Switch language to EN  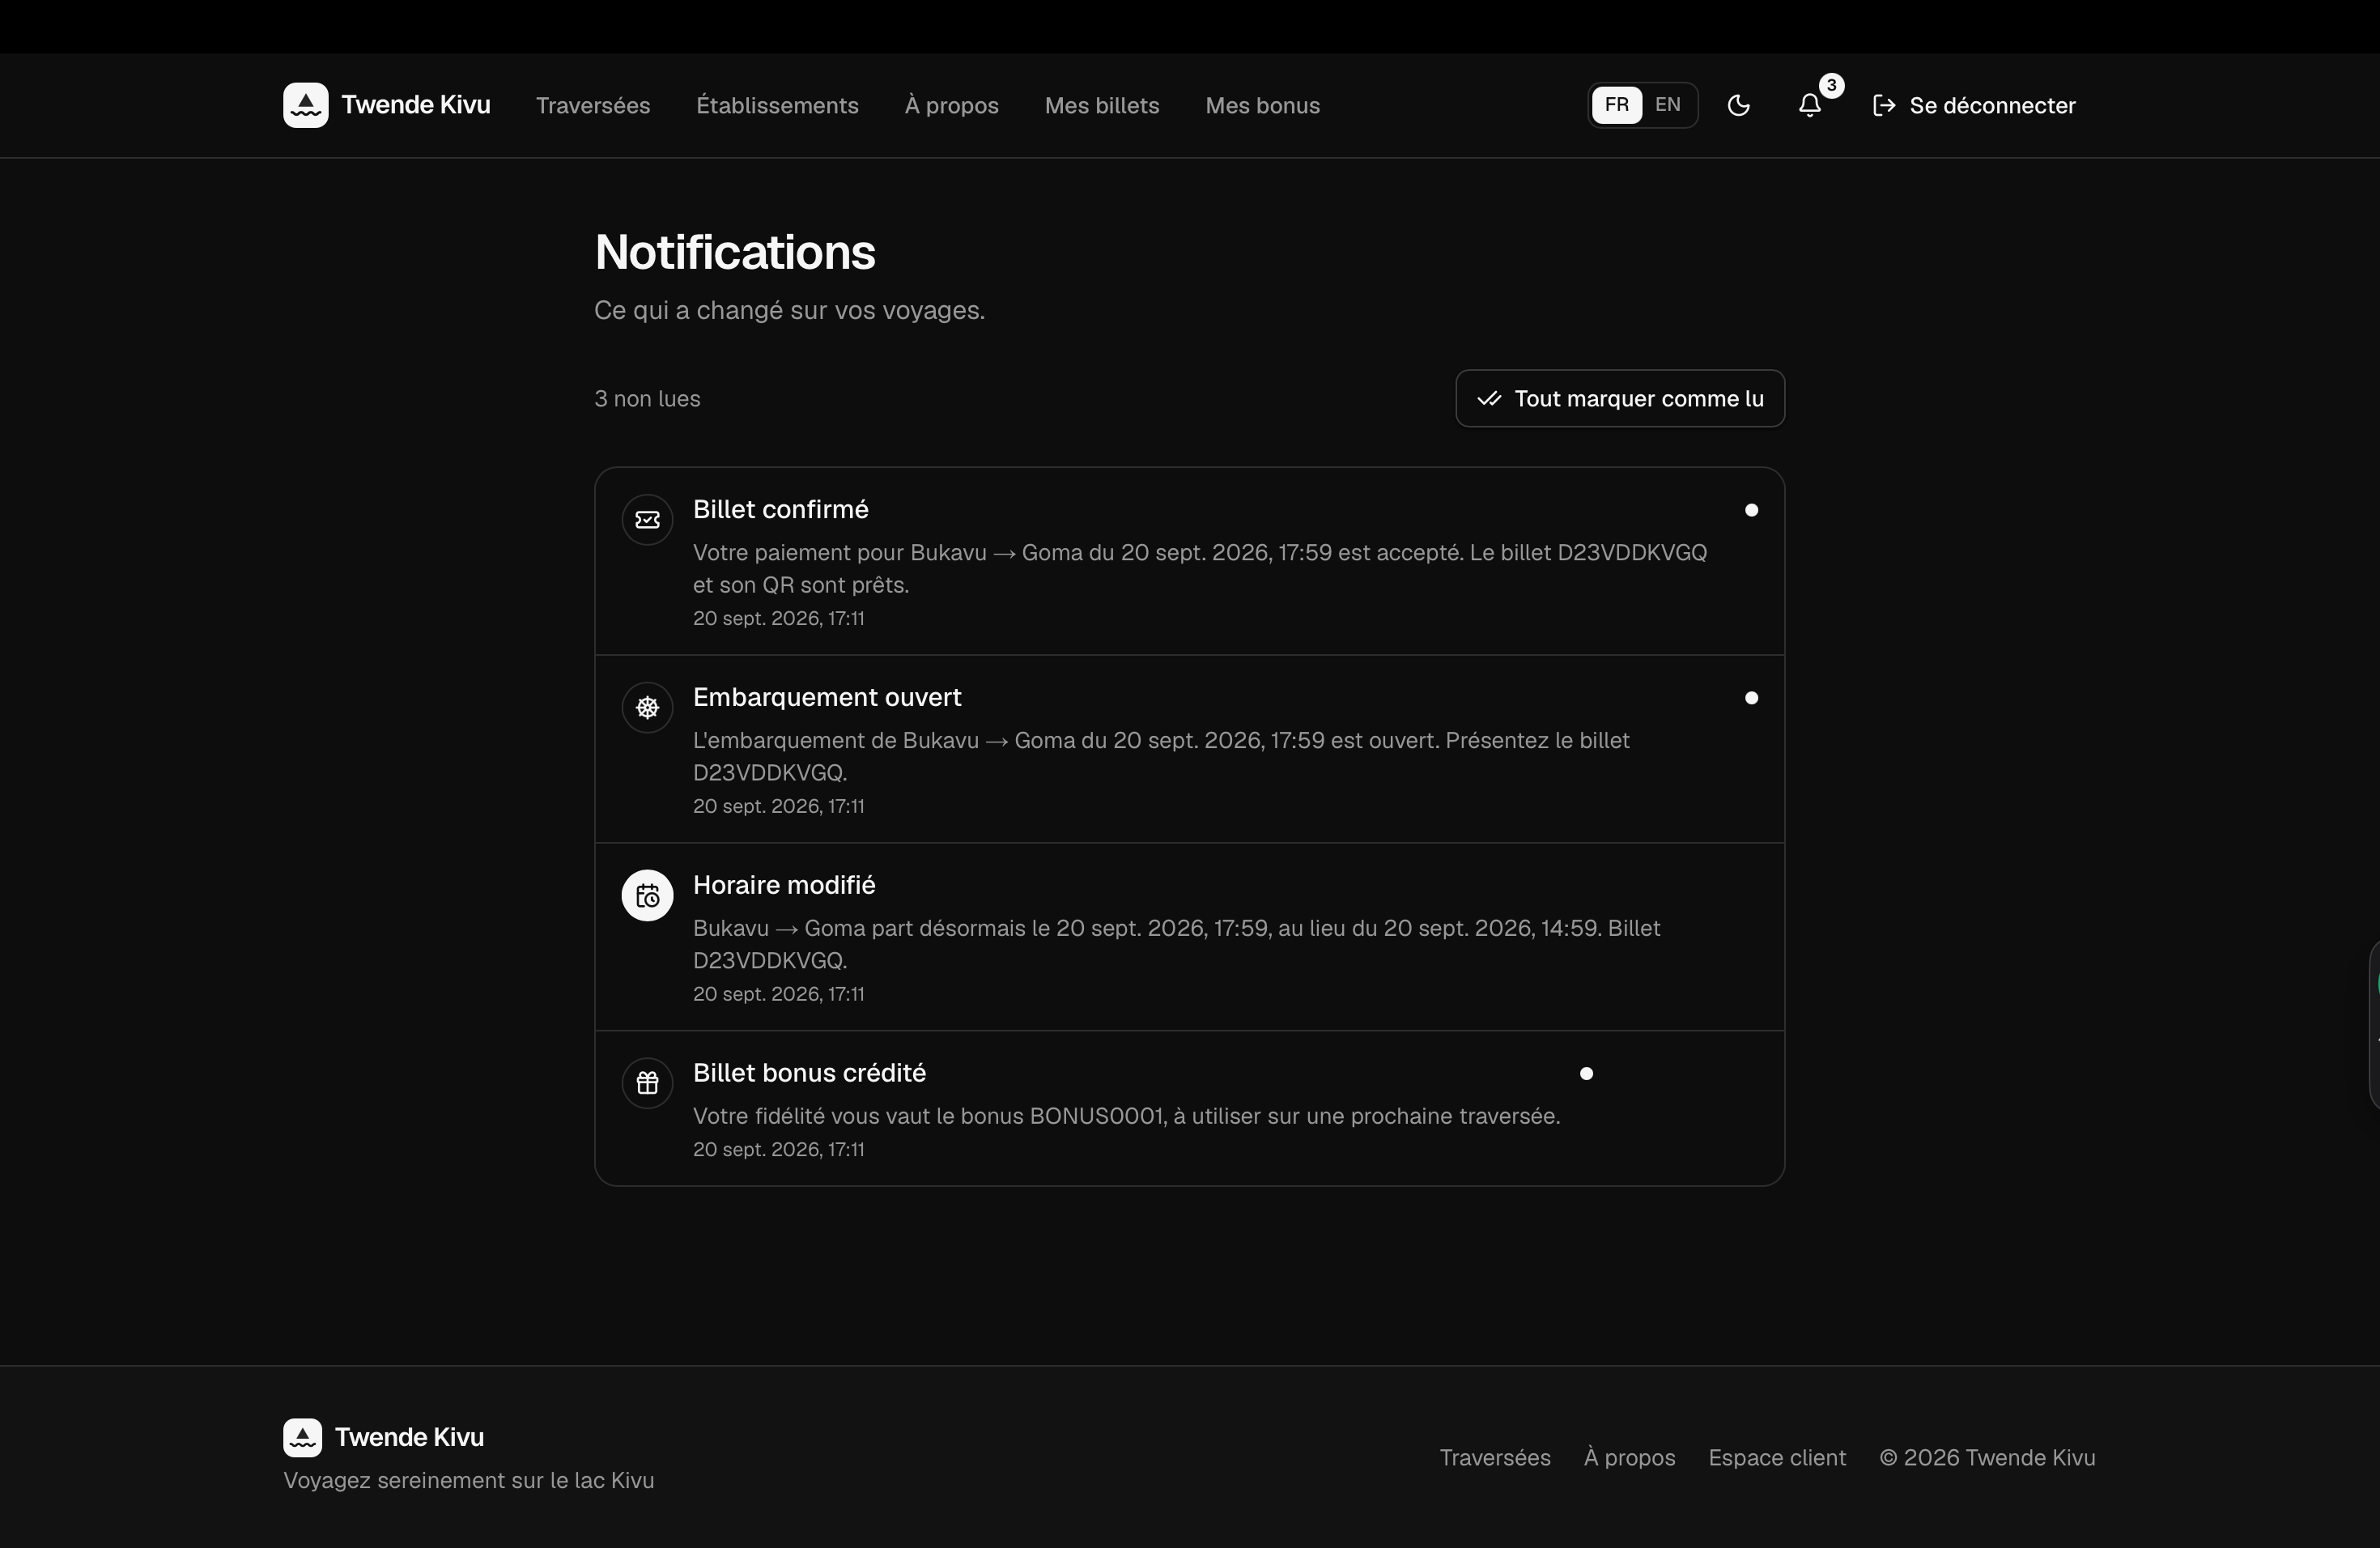click(1668, 105)
